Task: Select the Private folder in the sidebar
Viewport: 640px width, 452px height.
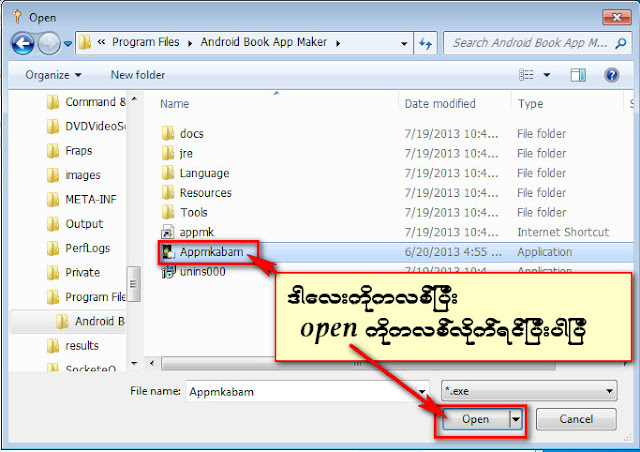Action: (73, 272)
